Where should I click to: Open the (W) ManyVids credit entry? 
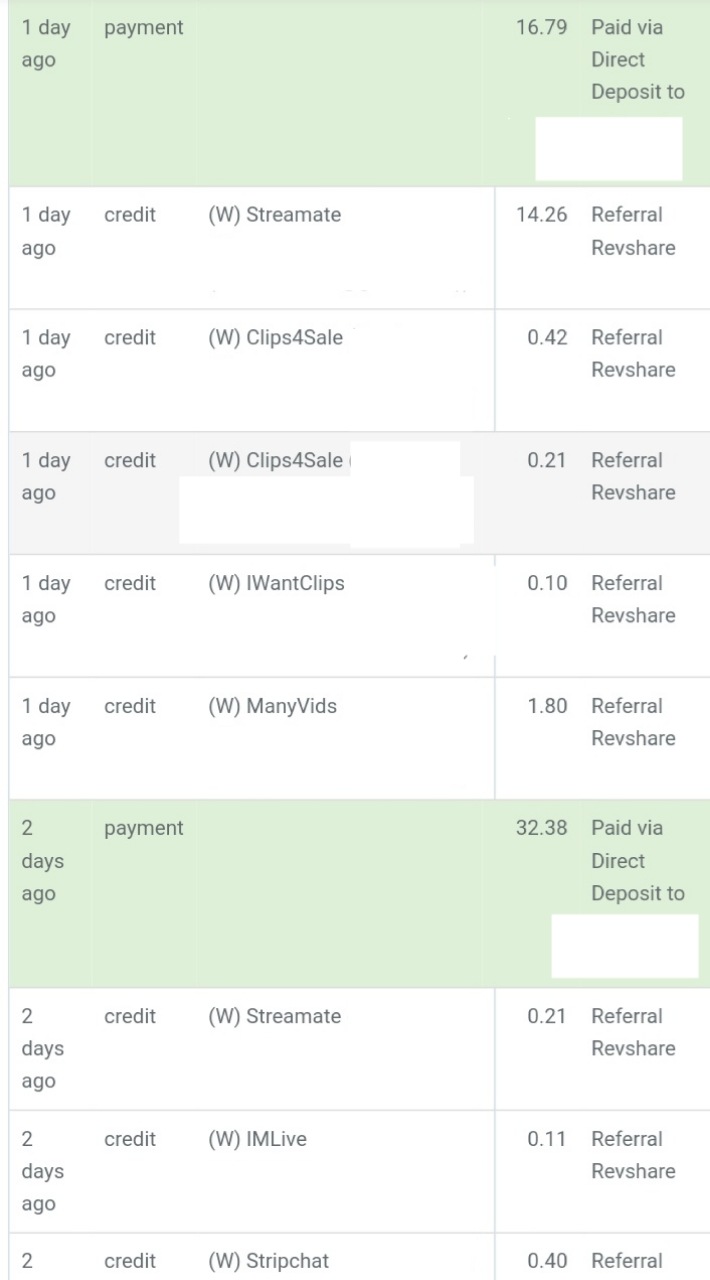272,706
